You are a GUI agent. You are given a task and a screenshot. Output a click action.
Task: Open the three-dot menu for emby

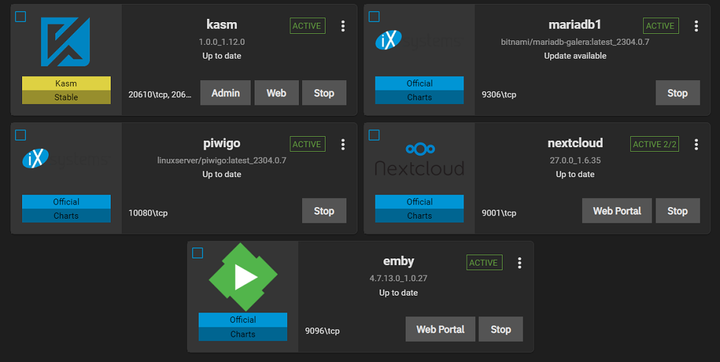click(x=519, y=263)
